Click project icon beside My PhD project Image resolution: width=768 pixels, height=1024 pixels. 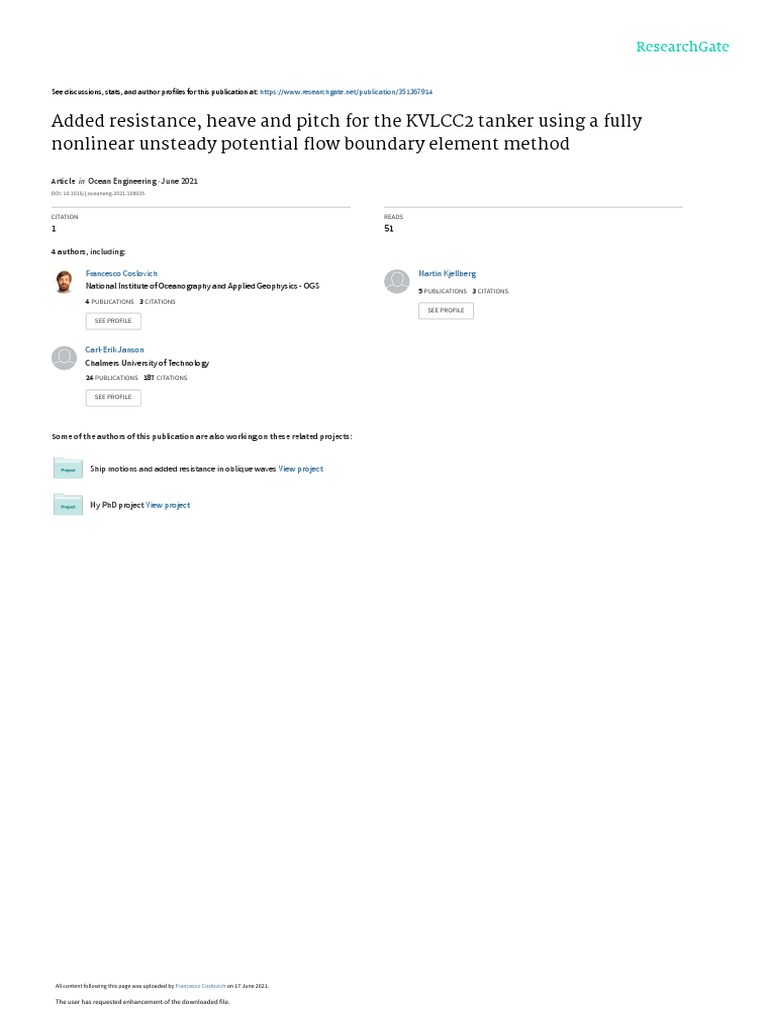coord(68,505)
